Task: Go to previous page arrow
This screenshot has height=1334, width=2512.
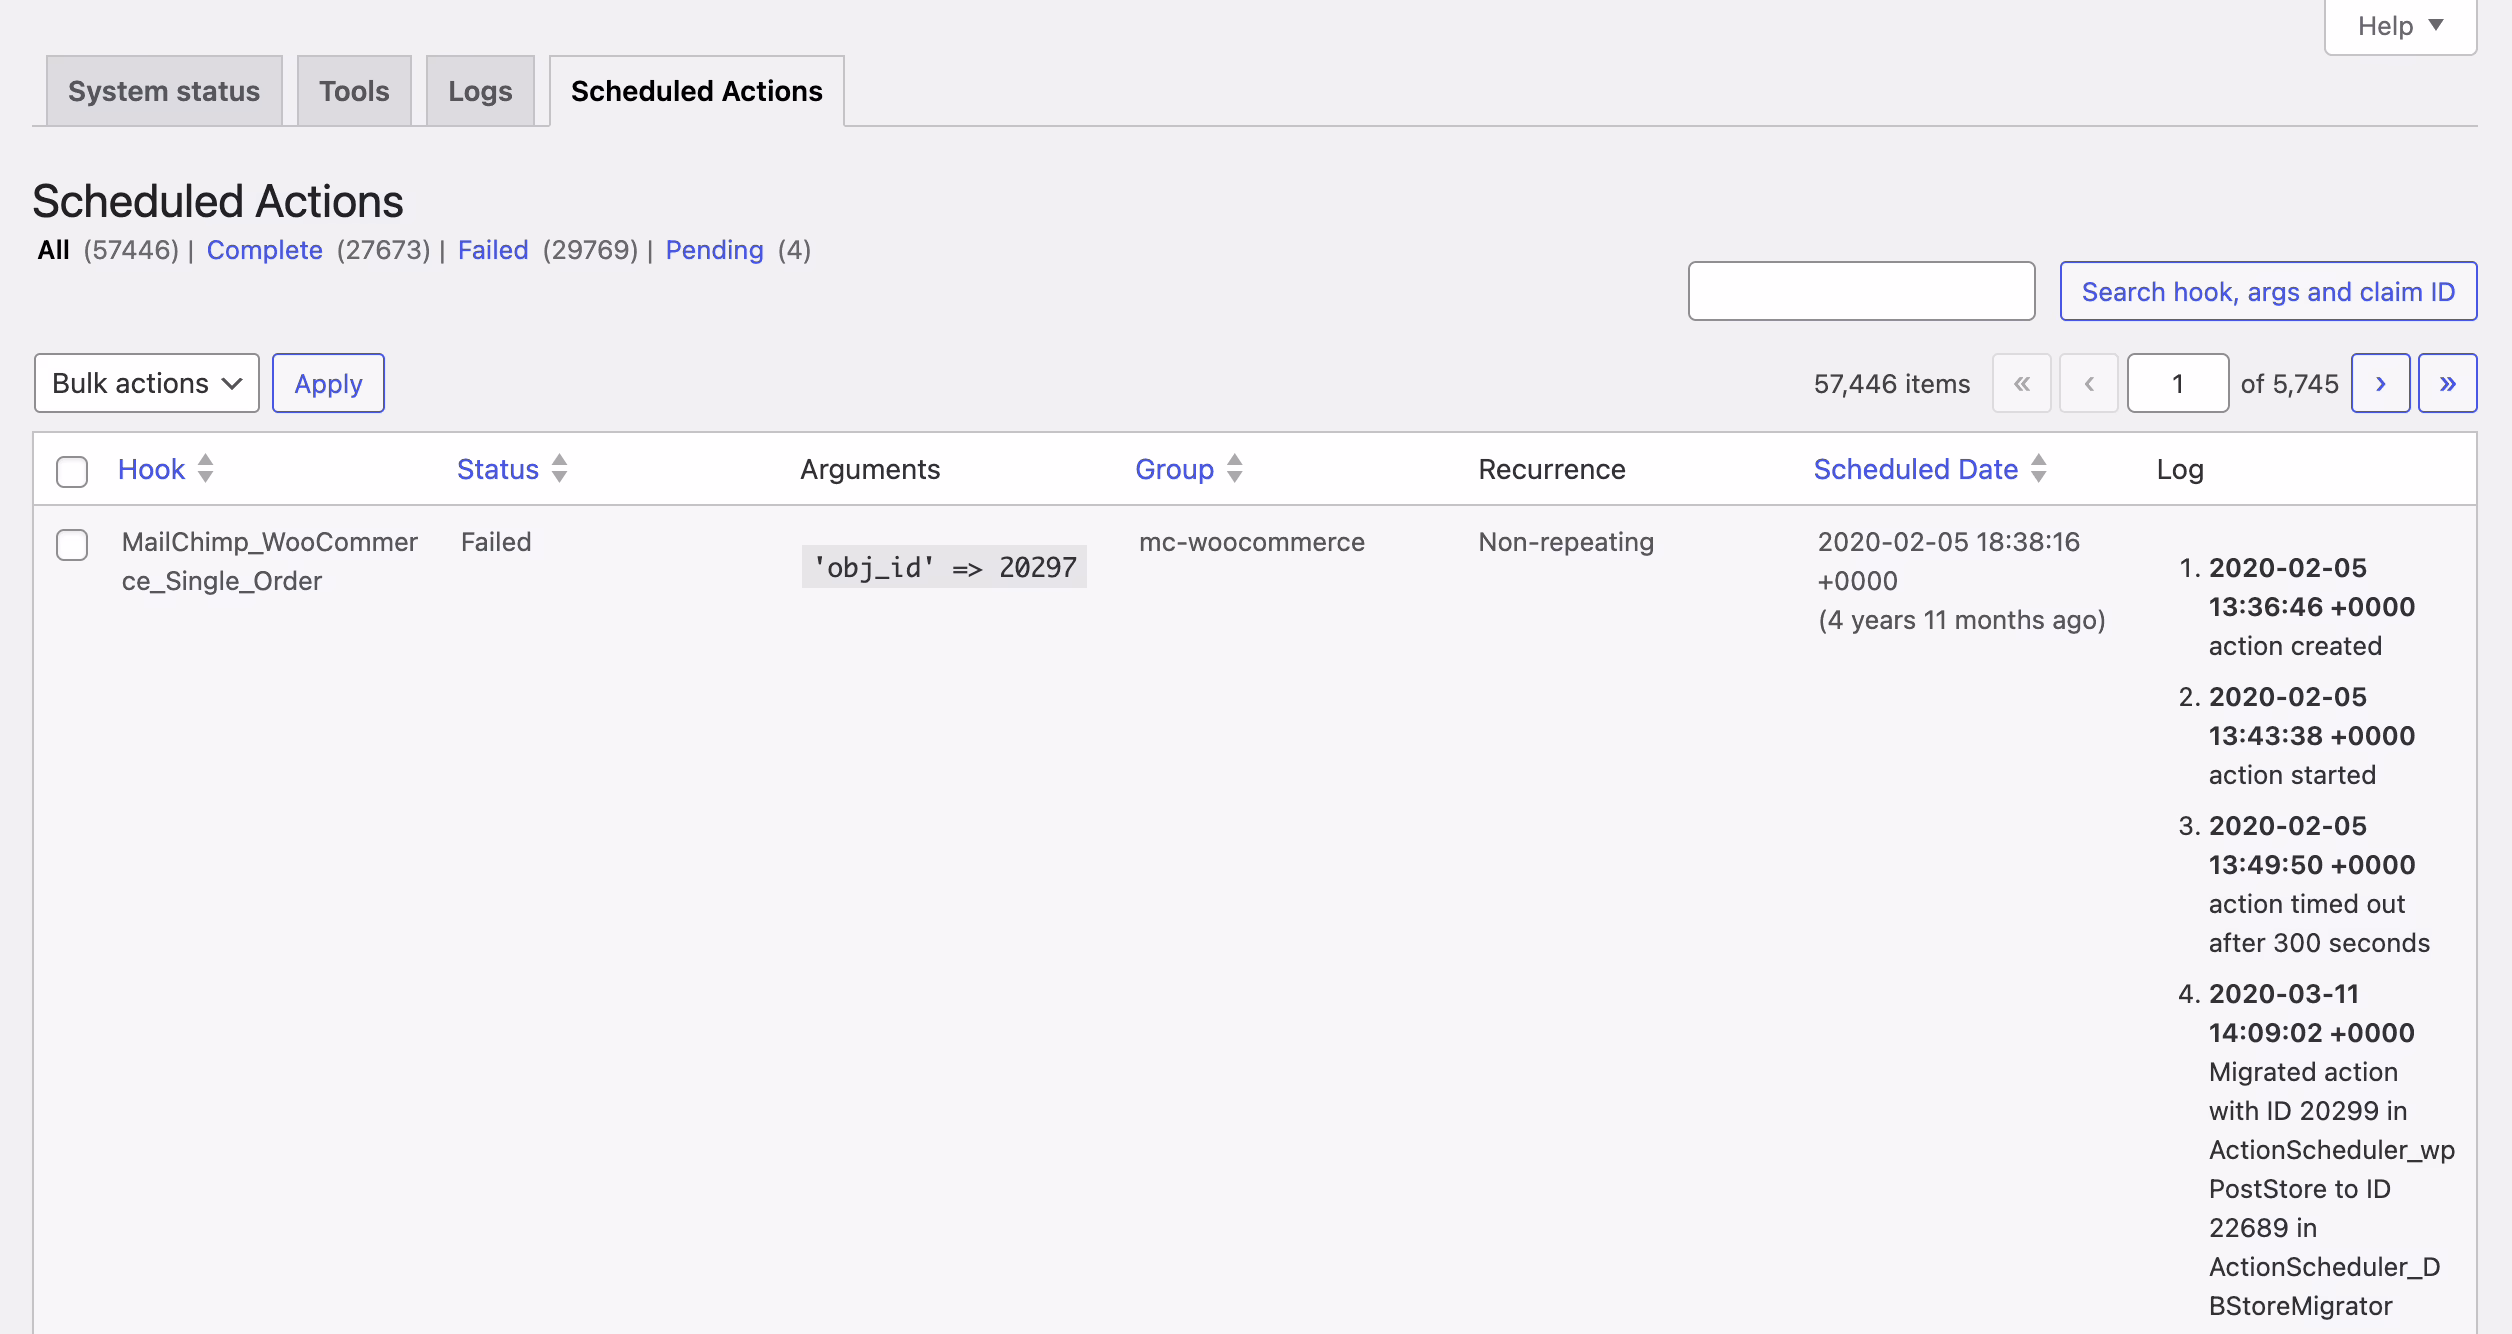Action: (2088, 383)
